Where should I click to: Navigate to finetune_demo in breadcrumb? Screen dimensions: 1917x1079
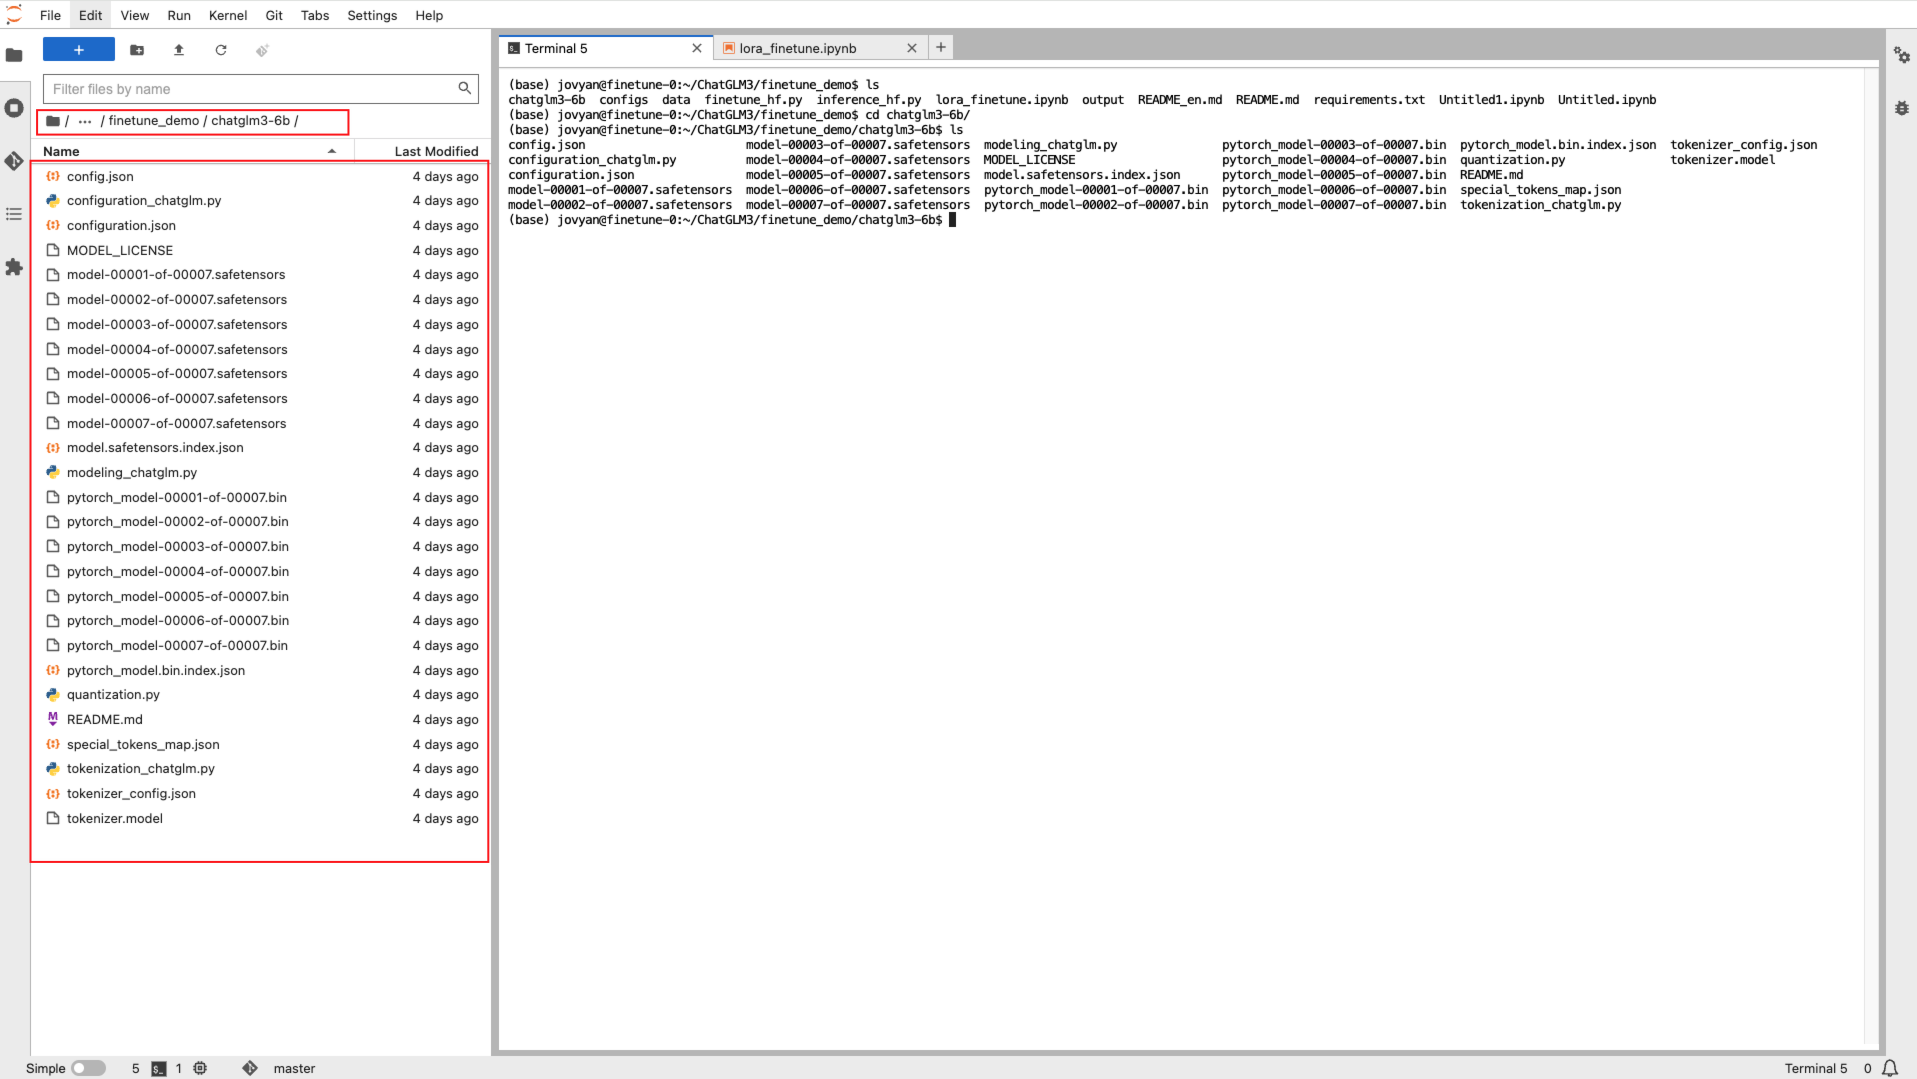coord(153,121)
